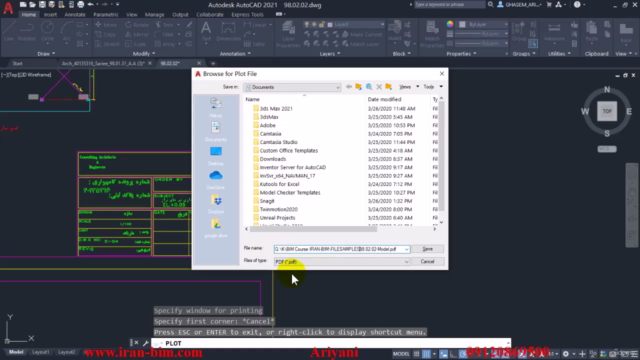Click the status bar settings gear
640x360 pixels.
pos(566,354)
